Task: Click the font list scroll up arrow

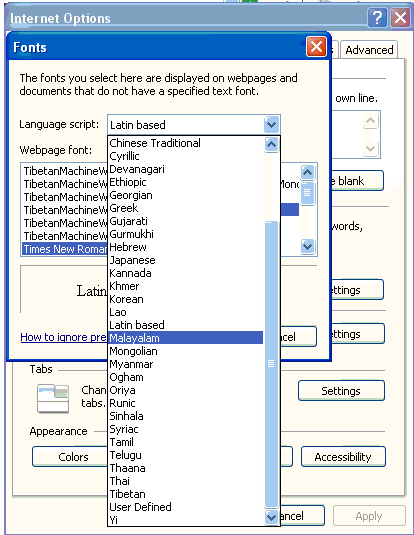Action: [307, 172]
